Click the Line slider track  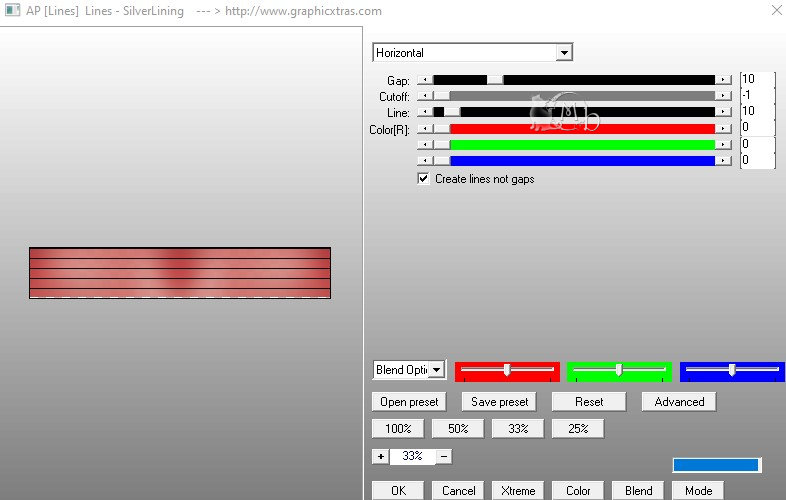pyautogui.click(x=574, y=112)
